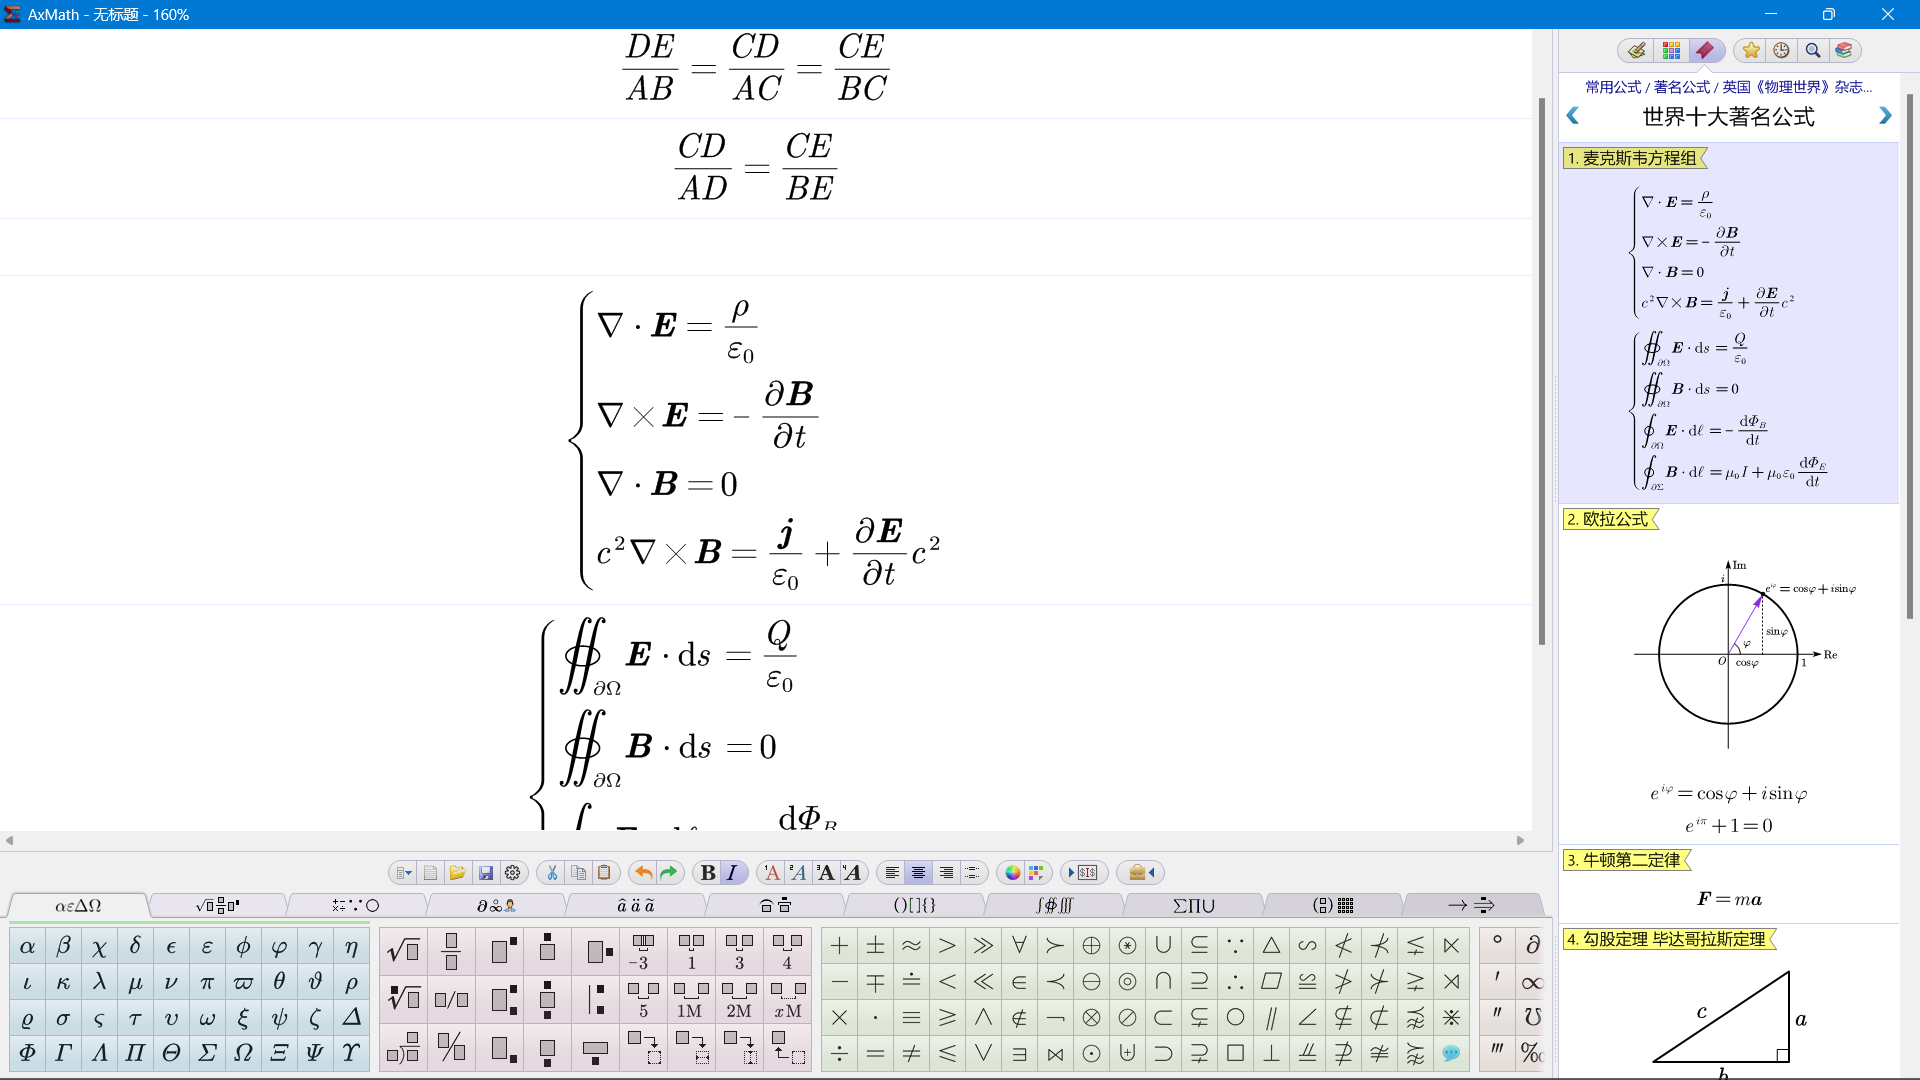The height and width of the screenshot is (1080, 1920).
Task: Open the file with the yellow folder icon
Action: [x=457, y=873]
